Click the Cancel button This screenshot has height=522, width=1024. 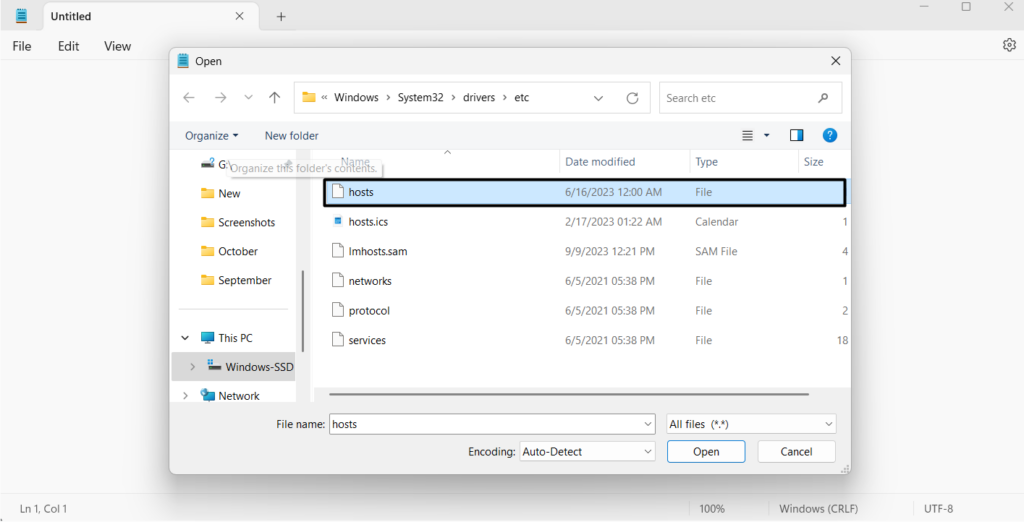pos(796,452)
